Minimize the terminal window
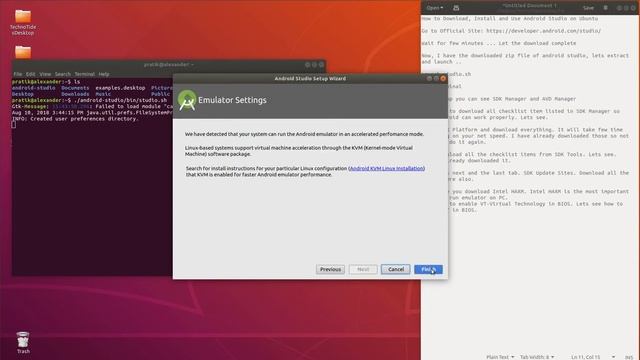This screenshot has width=640, height=360. tap(307, 64)
